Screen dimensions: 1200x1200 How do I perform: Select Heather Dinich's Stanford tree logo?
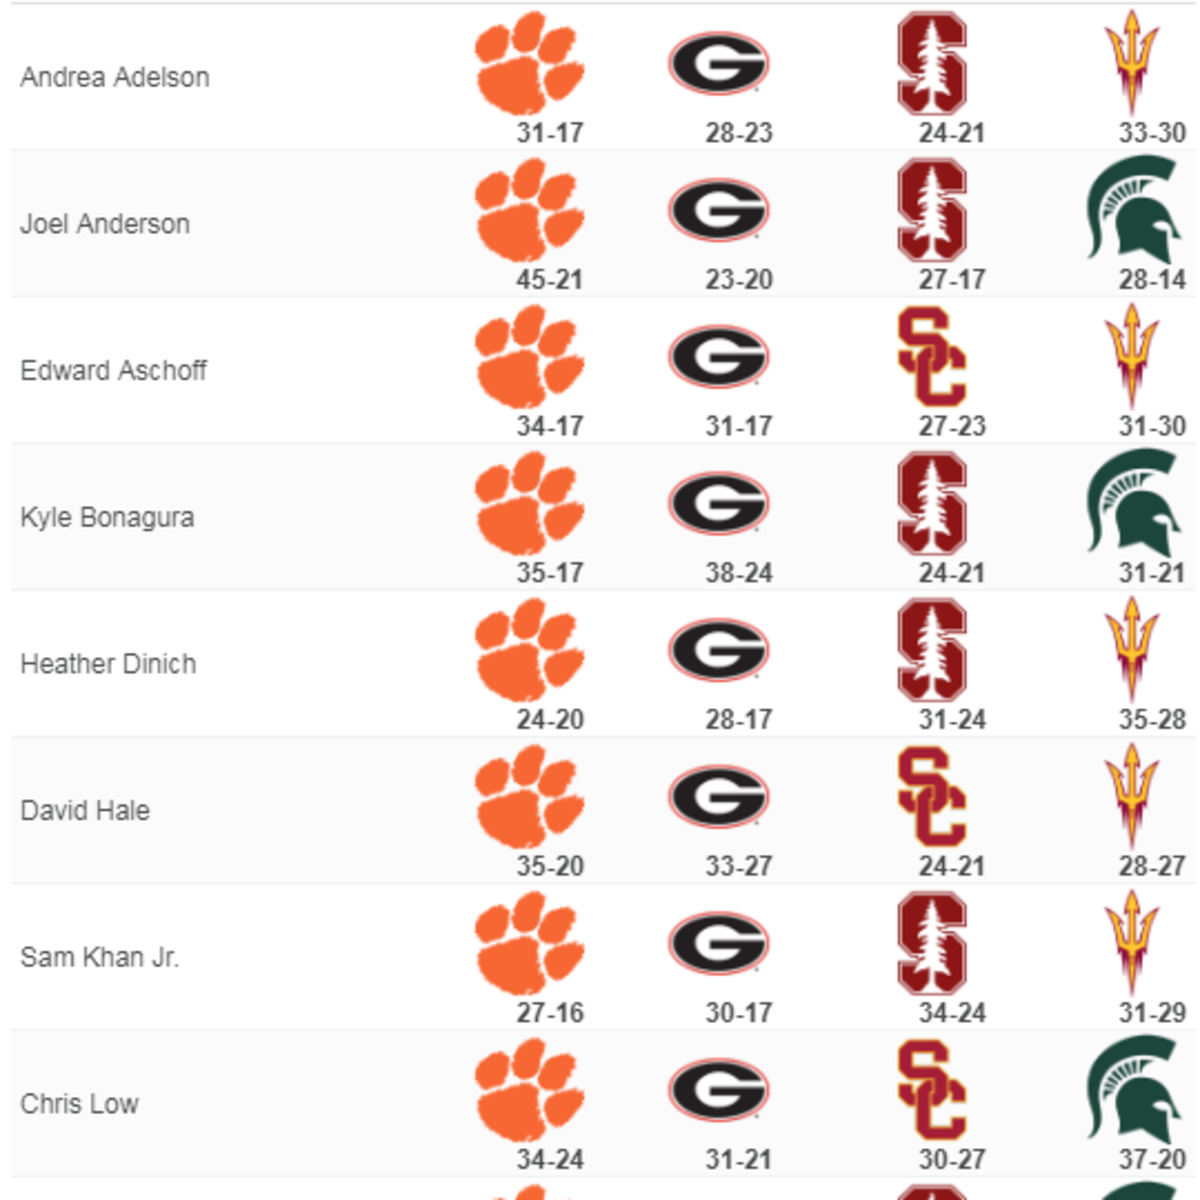(932, 650)
